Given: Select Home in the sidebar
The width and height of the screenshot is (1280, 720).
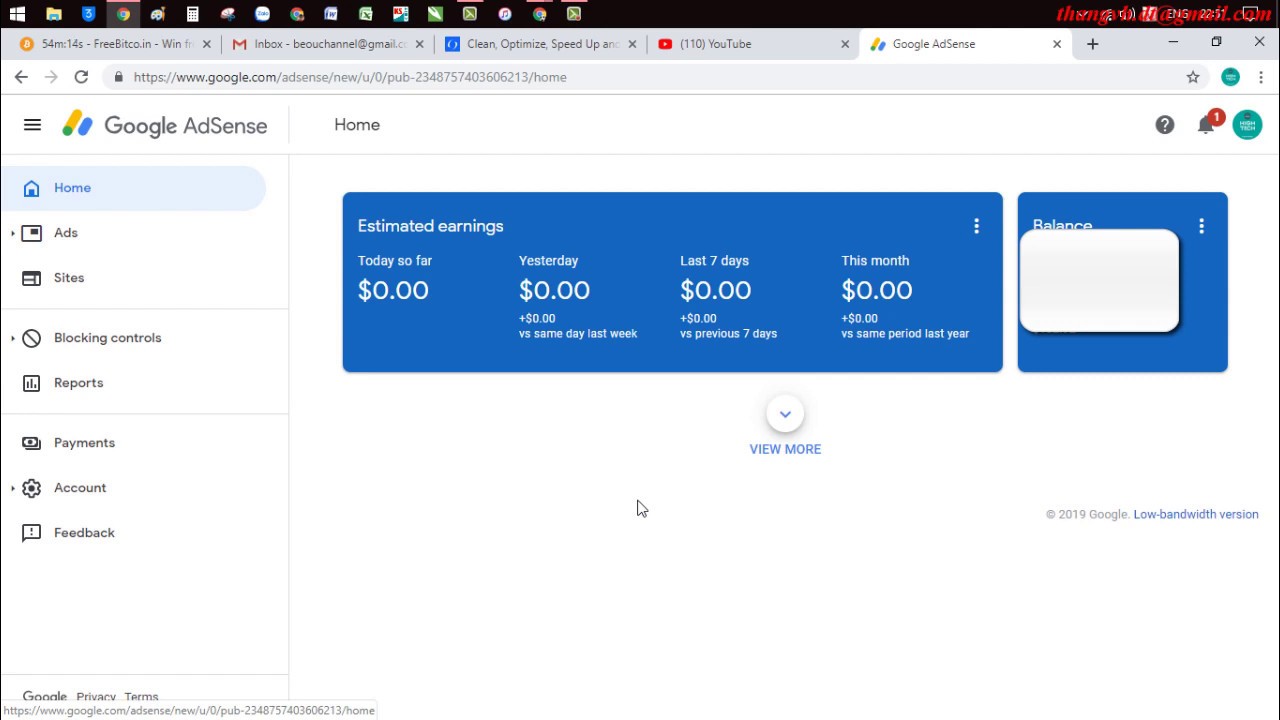Looking at the screenshot, I should (133, 188).
